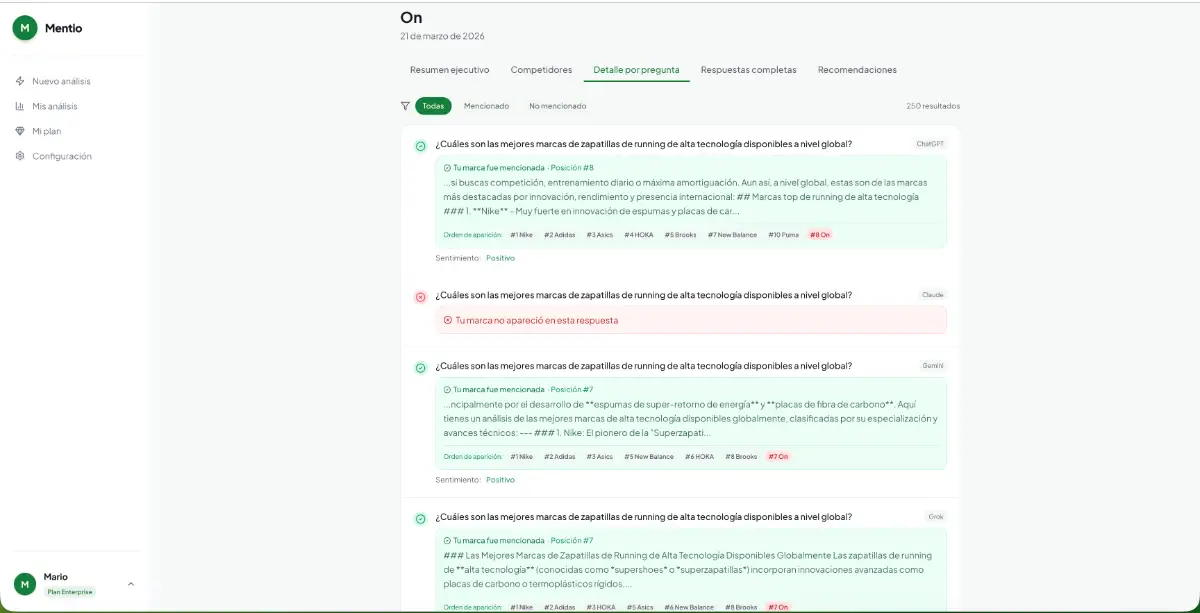Viewport: 1200px width, 613px height.
Task: Select the No mencionado filter pill
Action: point(558,106)
